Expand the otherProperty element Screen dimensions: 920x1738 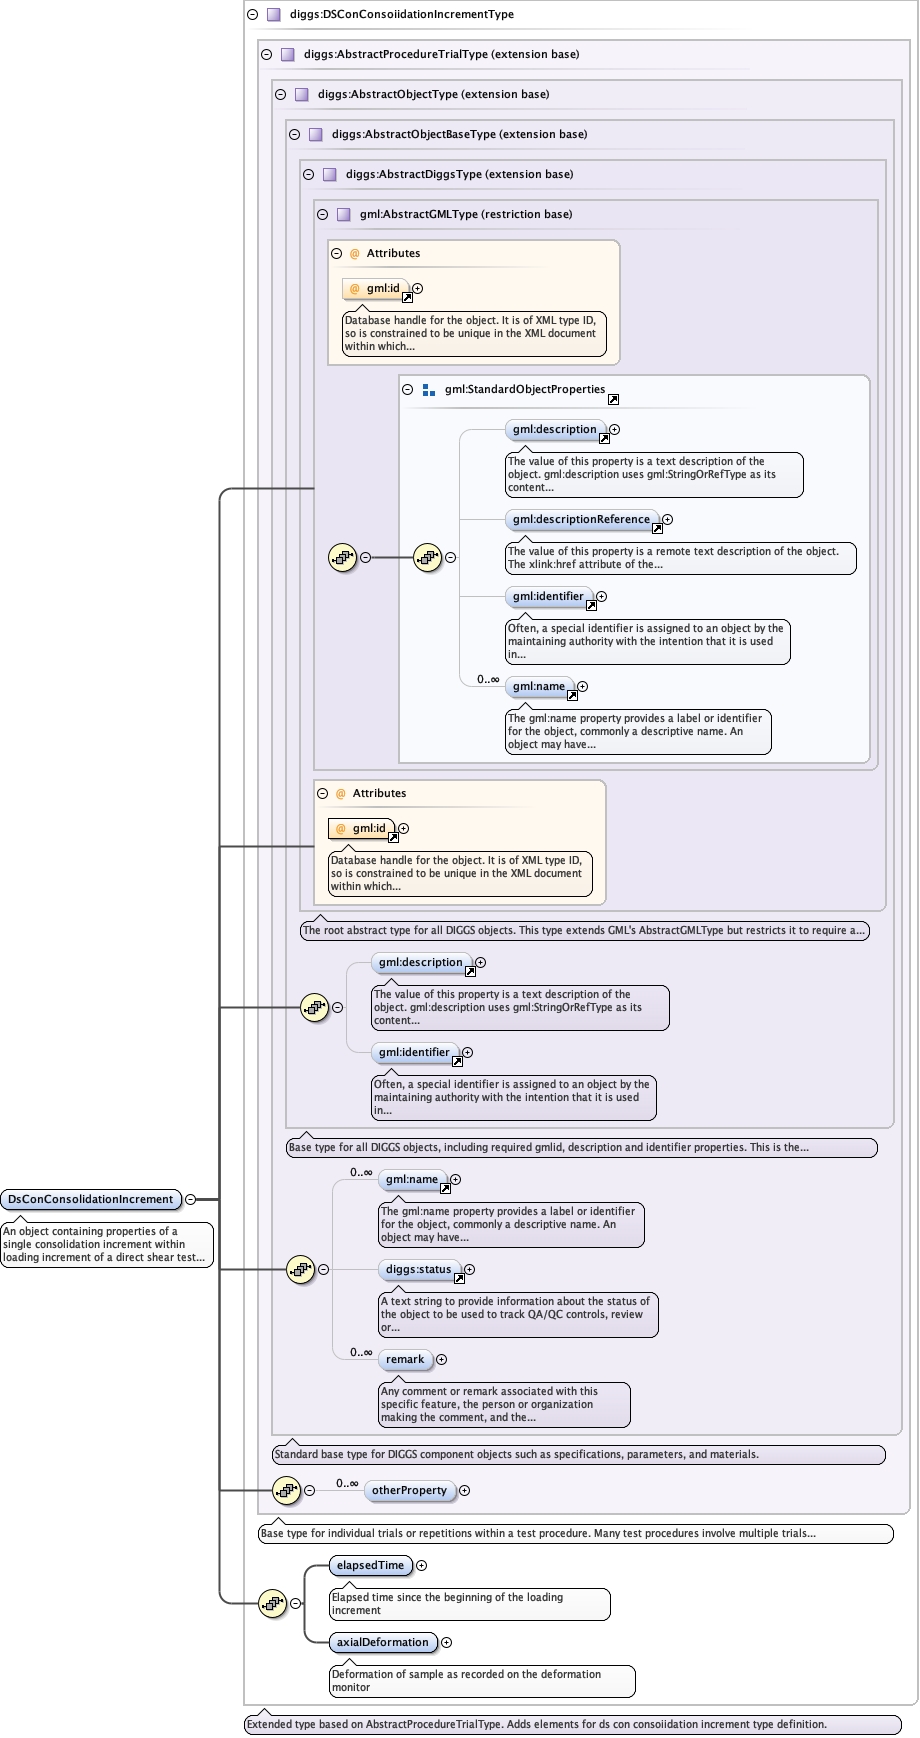(464, 1490)
